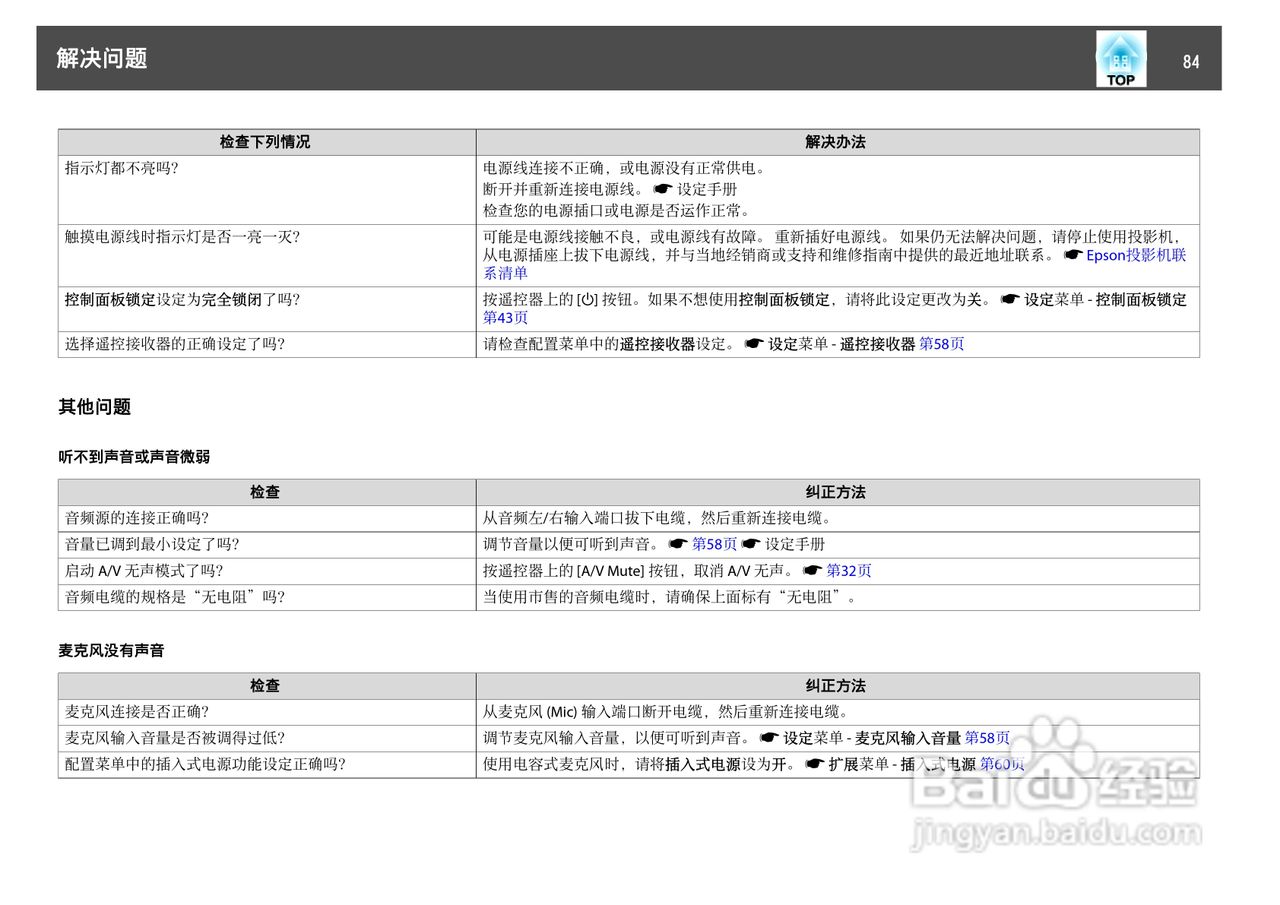Click 当使用市售的音频电缆时 solution cell

click(x=838, y=597)
